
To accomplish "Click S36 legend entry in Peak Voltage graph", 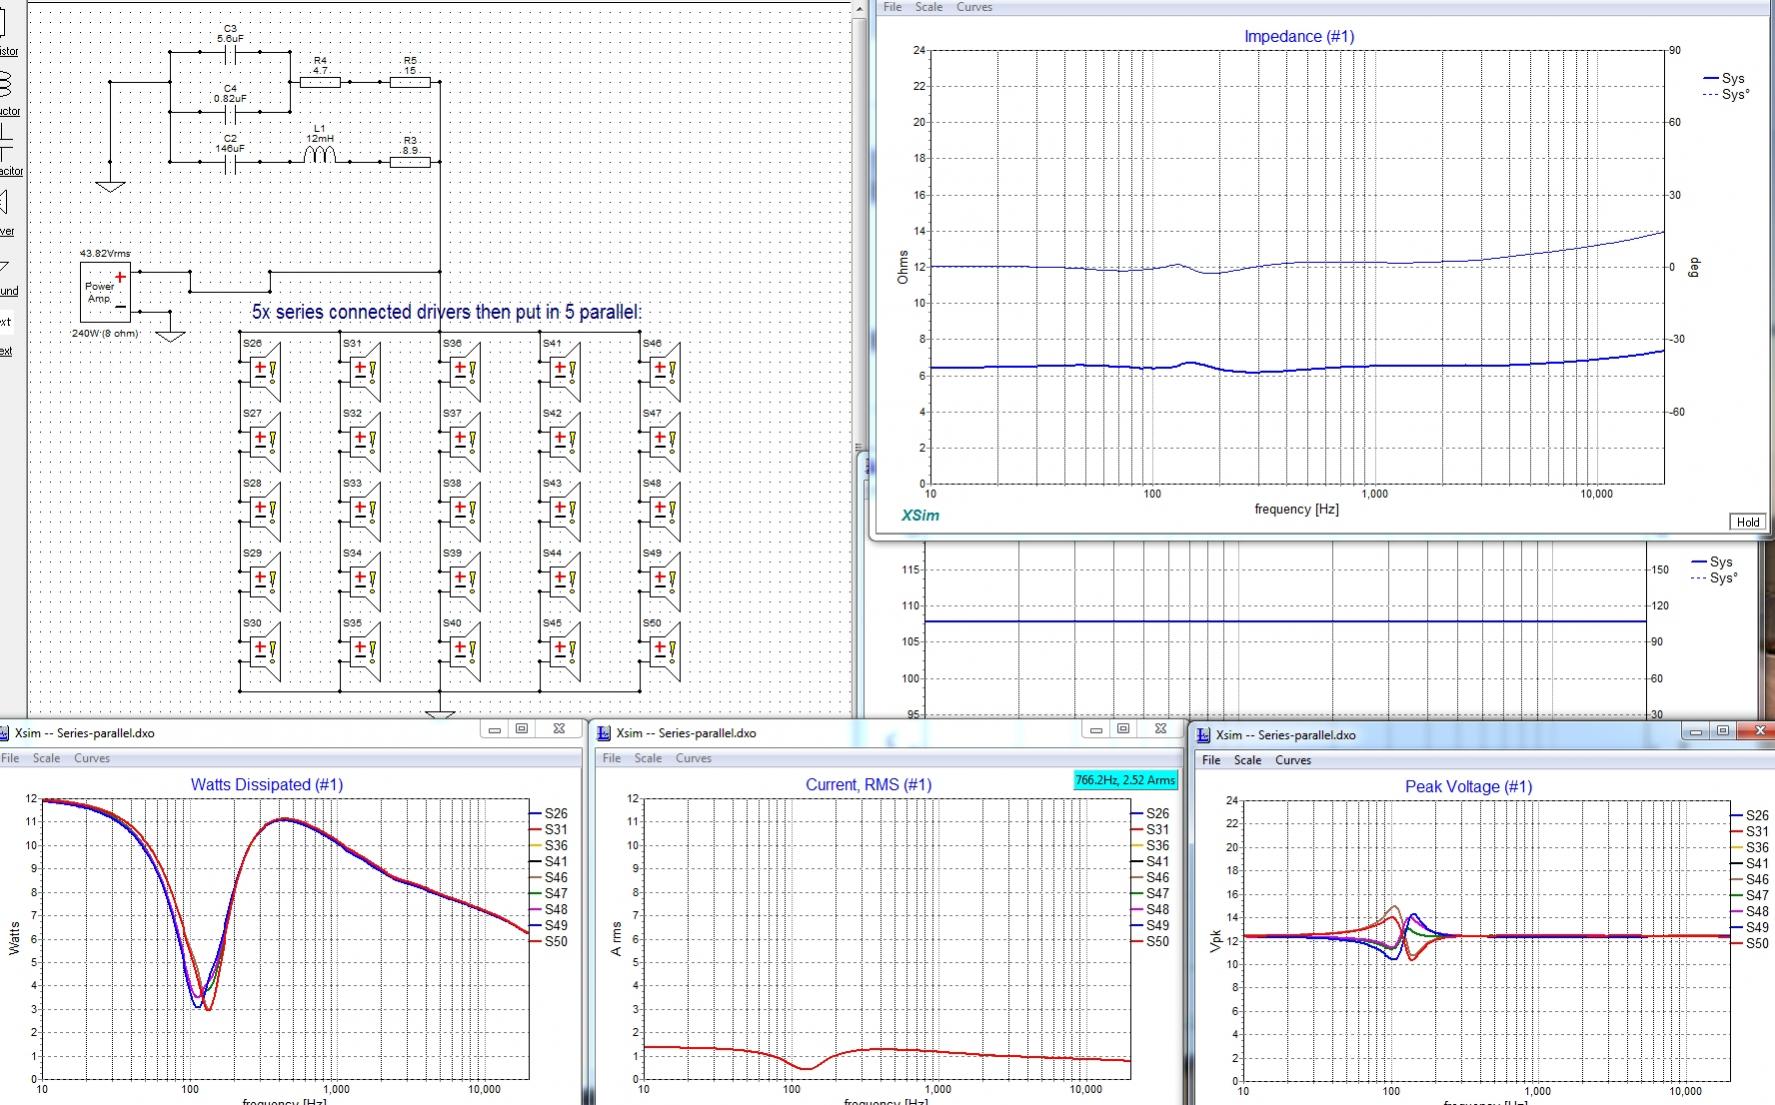I will pyautogui.click(x=1750, y=847).
